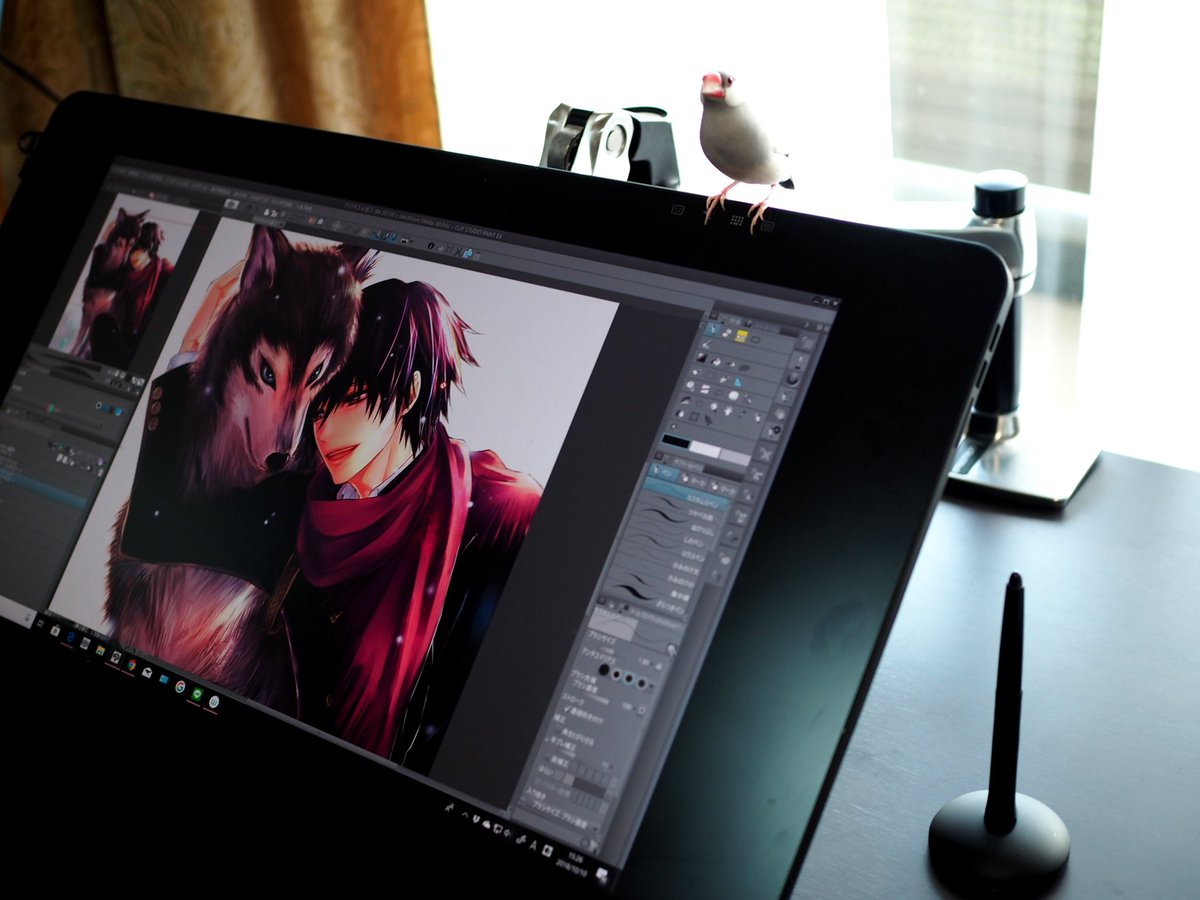Switch to the middle sub tool group tab
Viewport: 1200px width, 900px height.
(693, 479)
